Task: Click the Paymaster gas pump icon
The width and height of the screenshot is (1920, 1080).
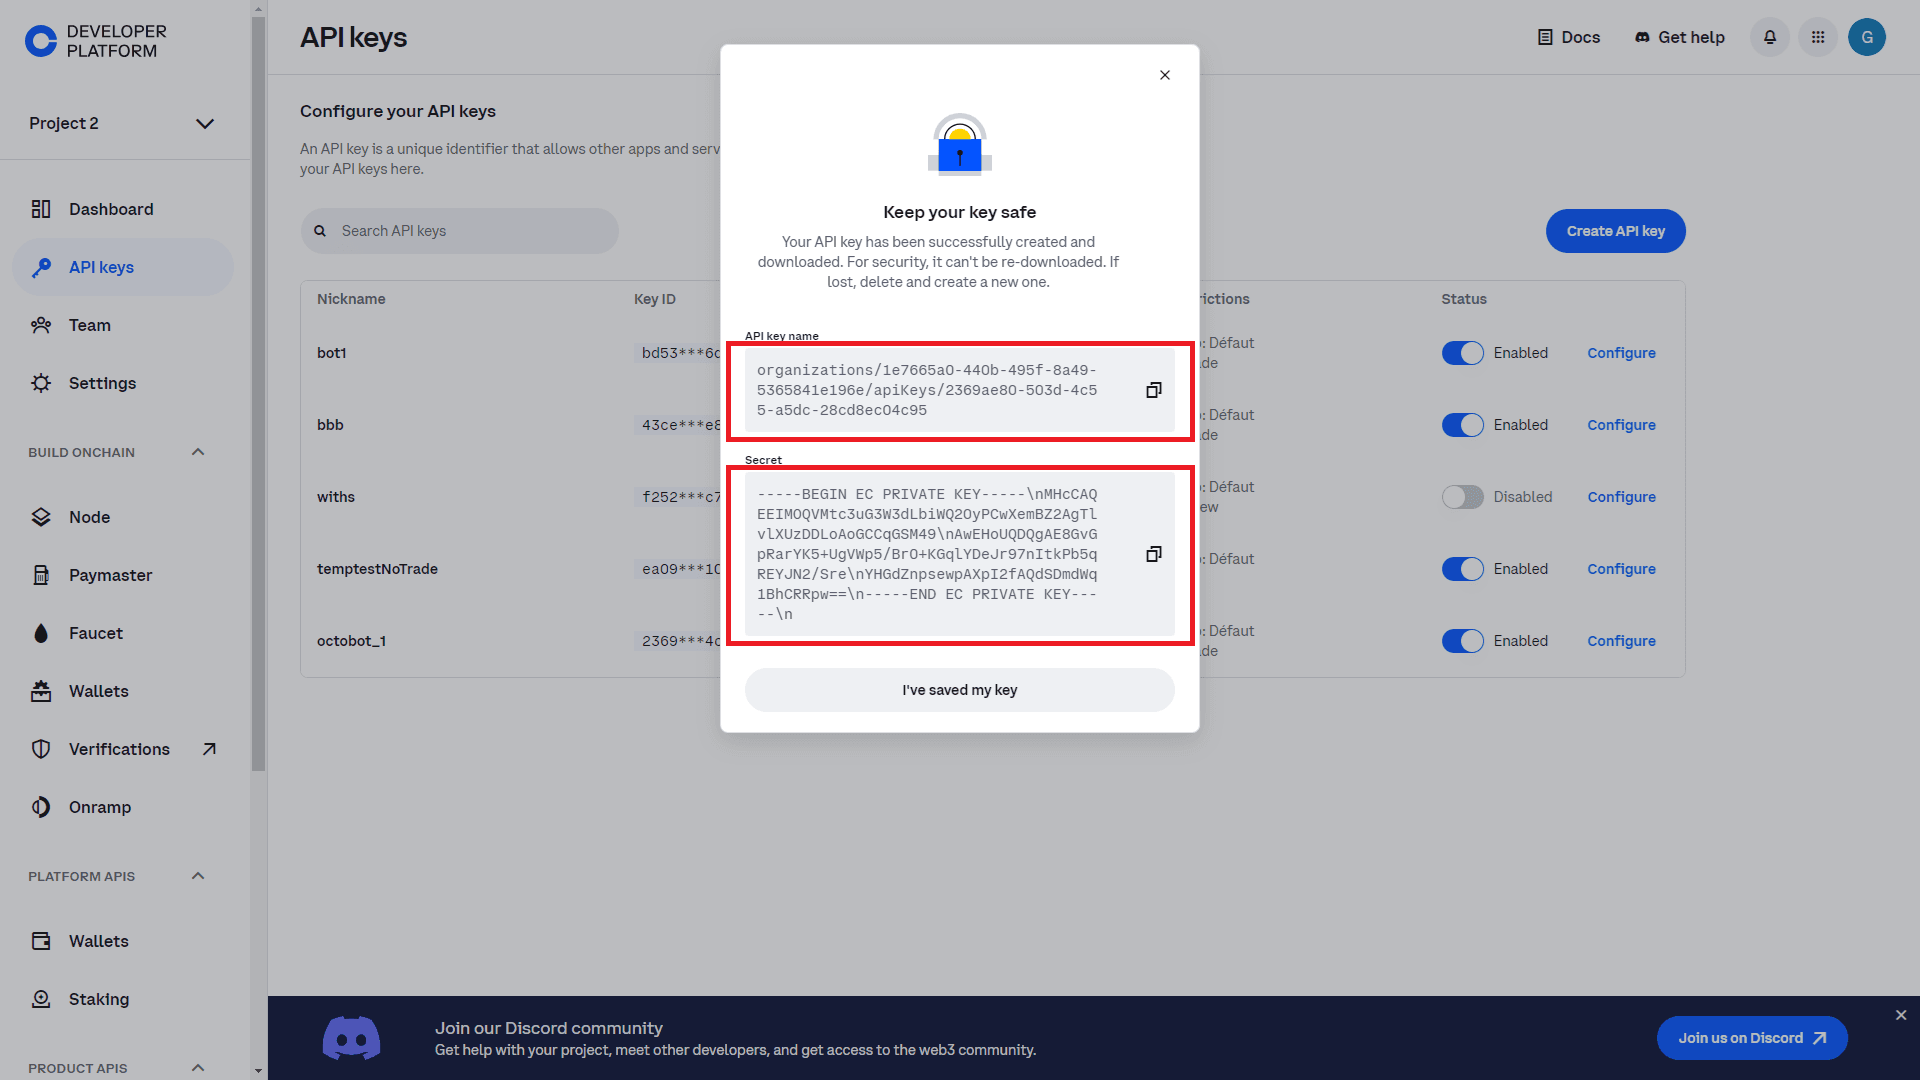Action: [x=41, y=575]
